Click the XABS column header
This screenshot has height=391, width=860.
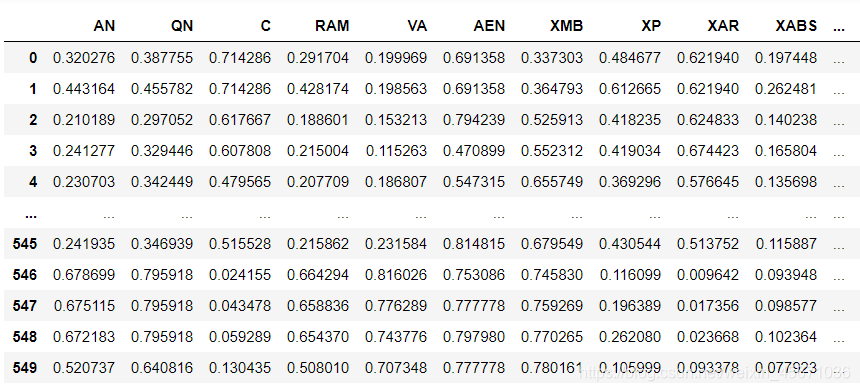point(796,26)
